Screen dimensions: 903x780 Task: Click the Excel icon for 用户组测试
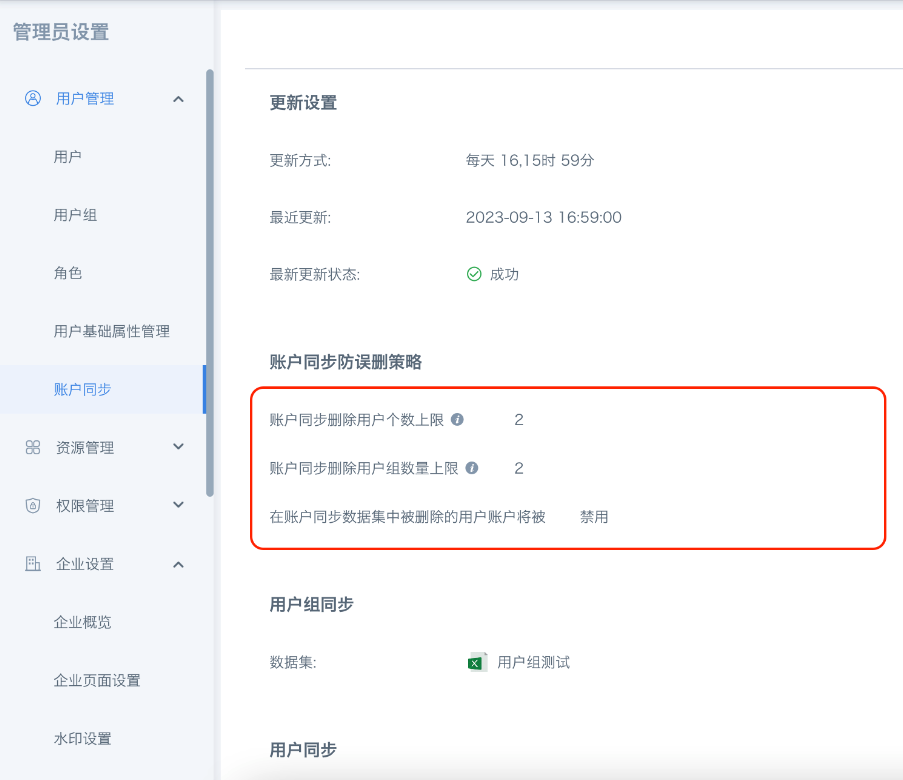tap(477, 662)
